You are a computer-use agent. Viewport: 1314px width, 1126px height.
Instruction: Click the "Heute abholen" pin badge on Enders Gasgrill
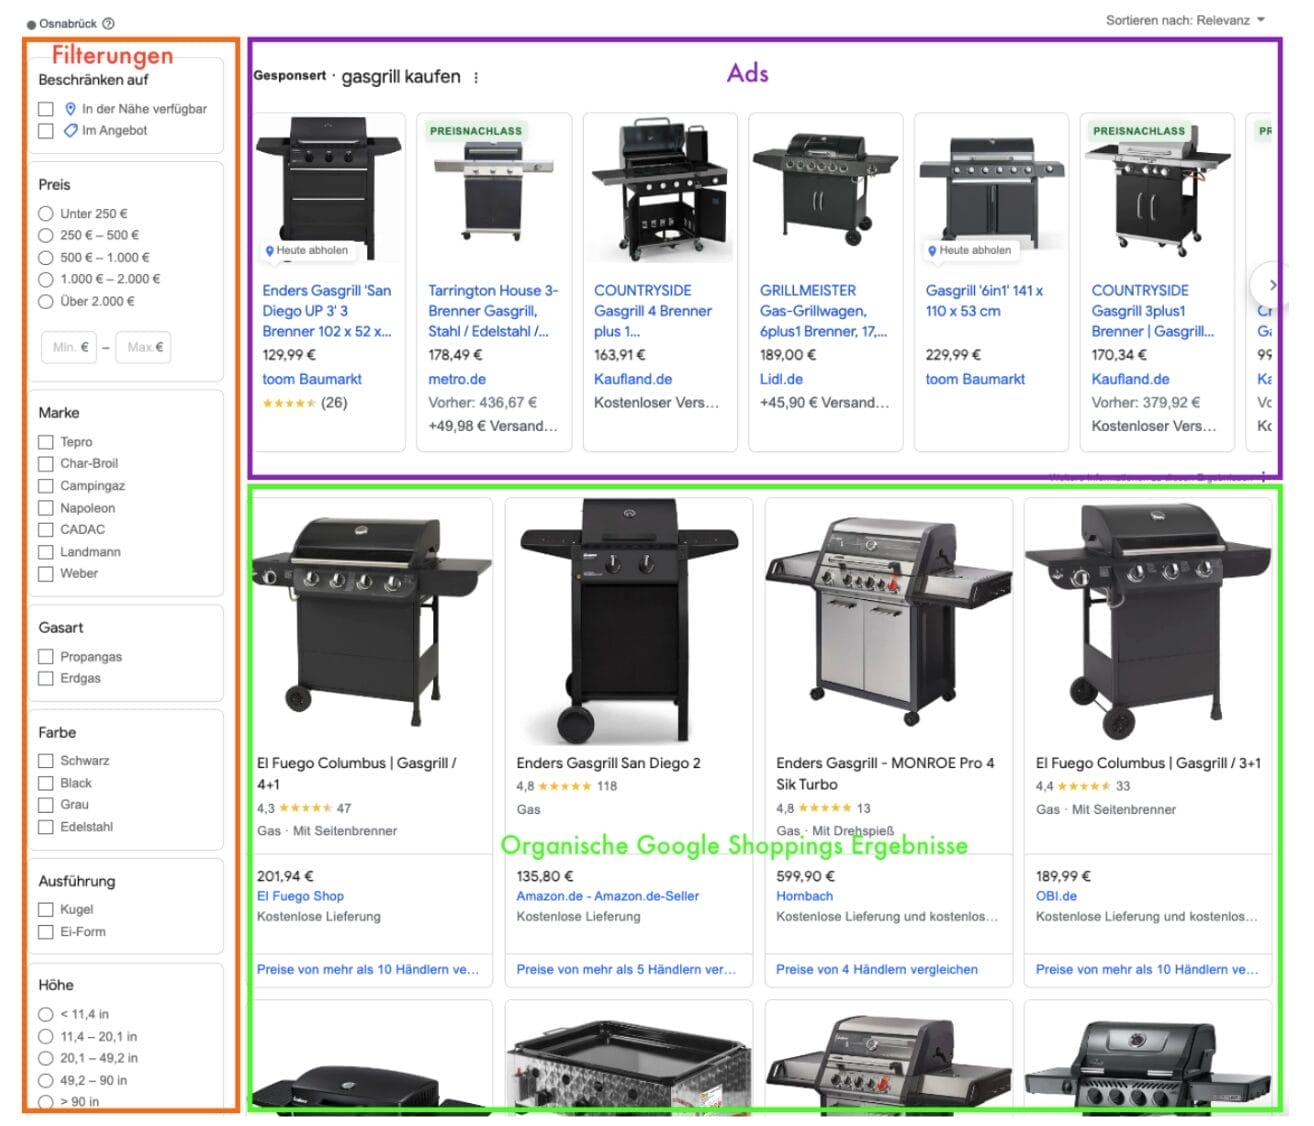[x=307, y=250]
